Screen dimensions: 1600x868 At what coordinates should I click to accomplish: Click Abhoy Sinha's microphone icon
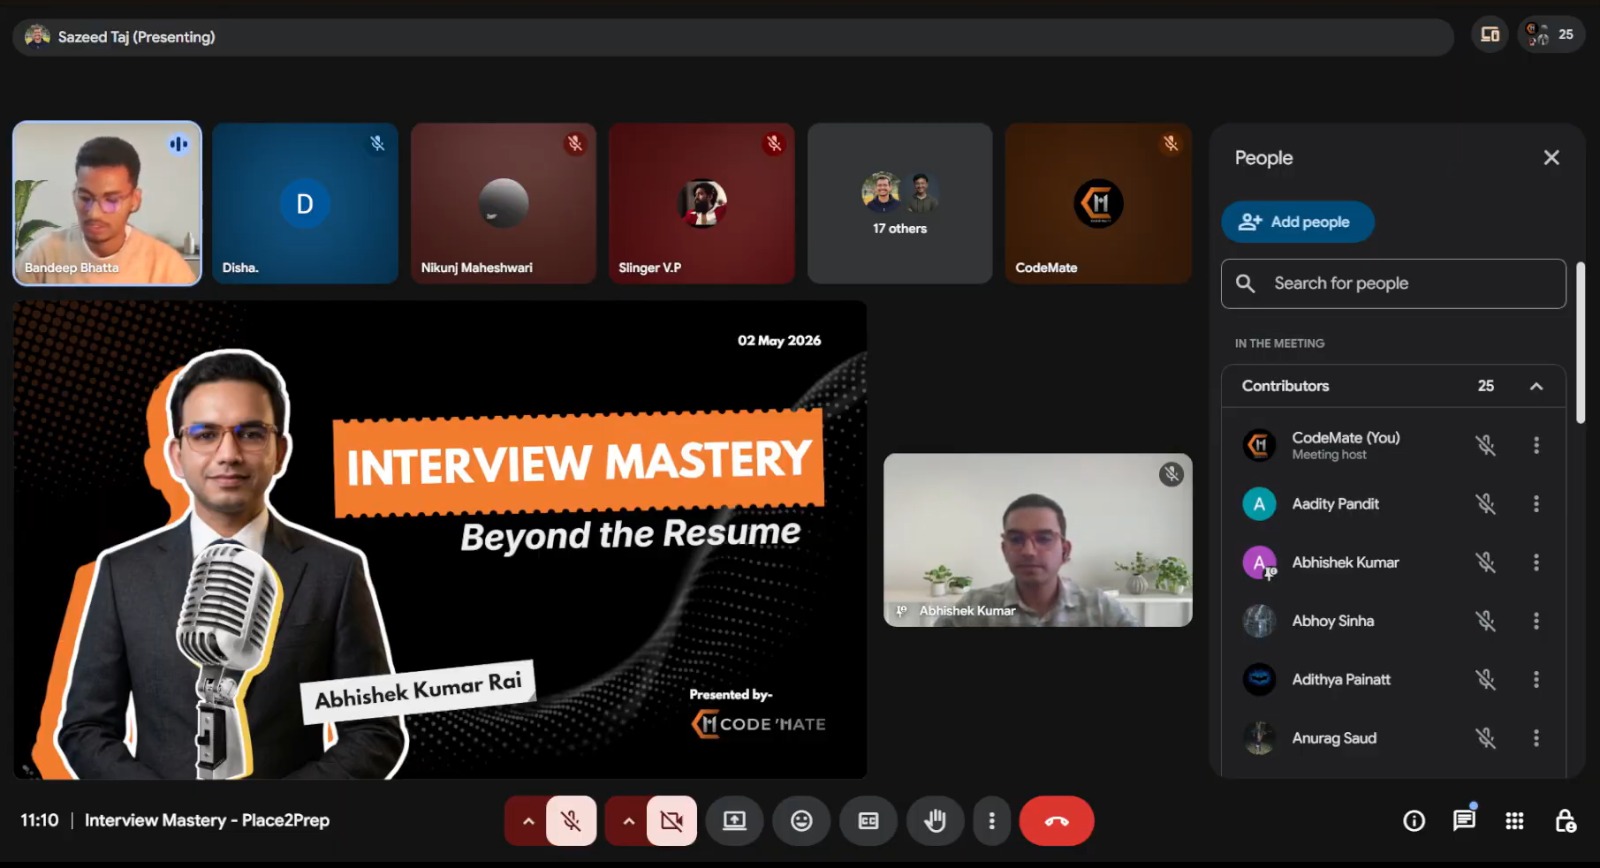[1486, 621]
